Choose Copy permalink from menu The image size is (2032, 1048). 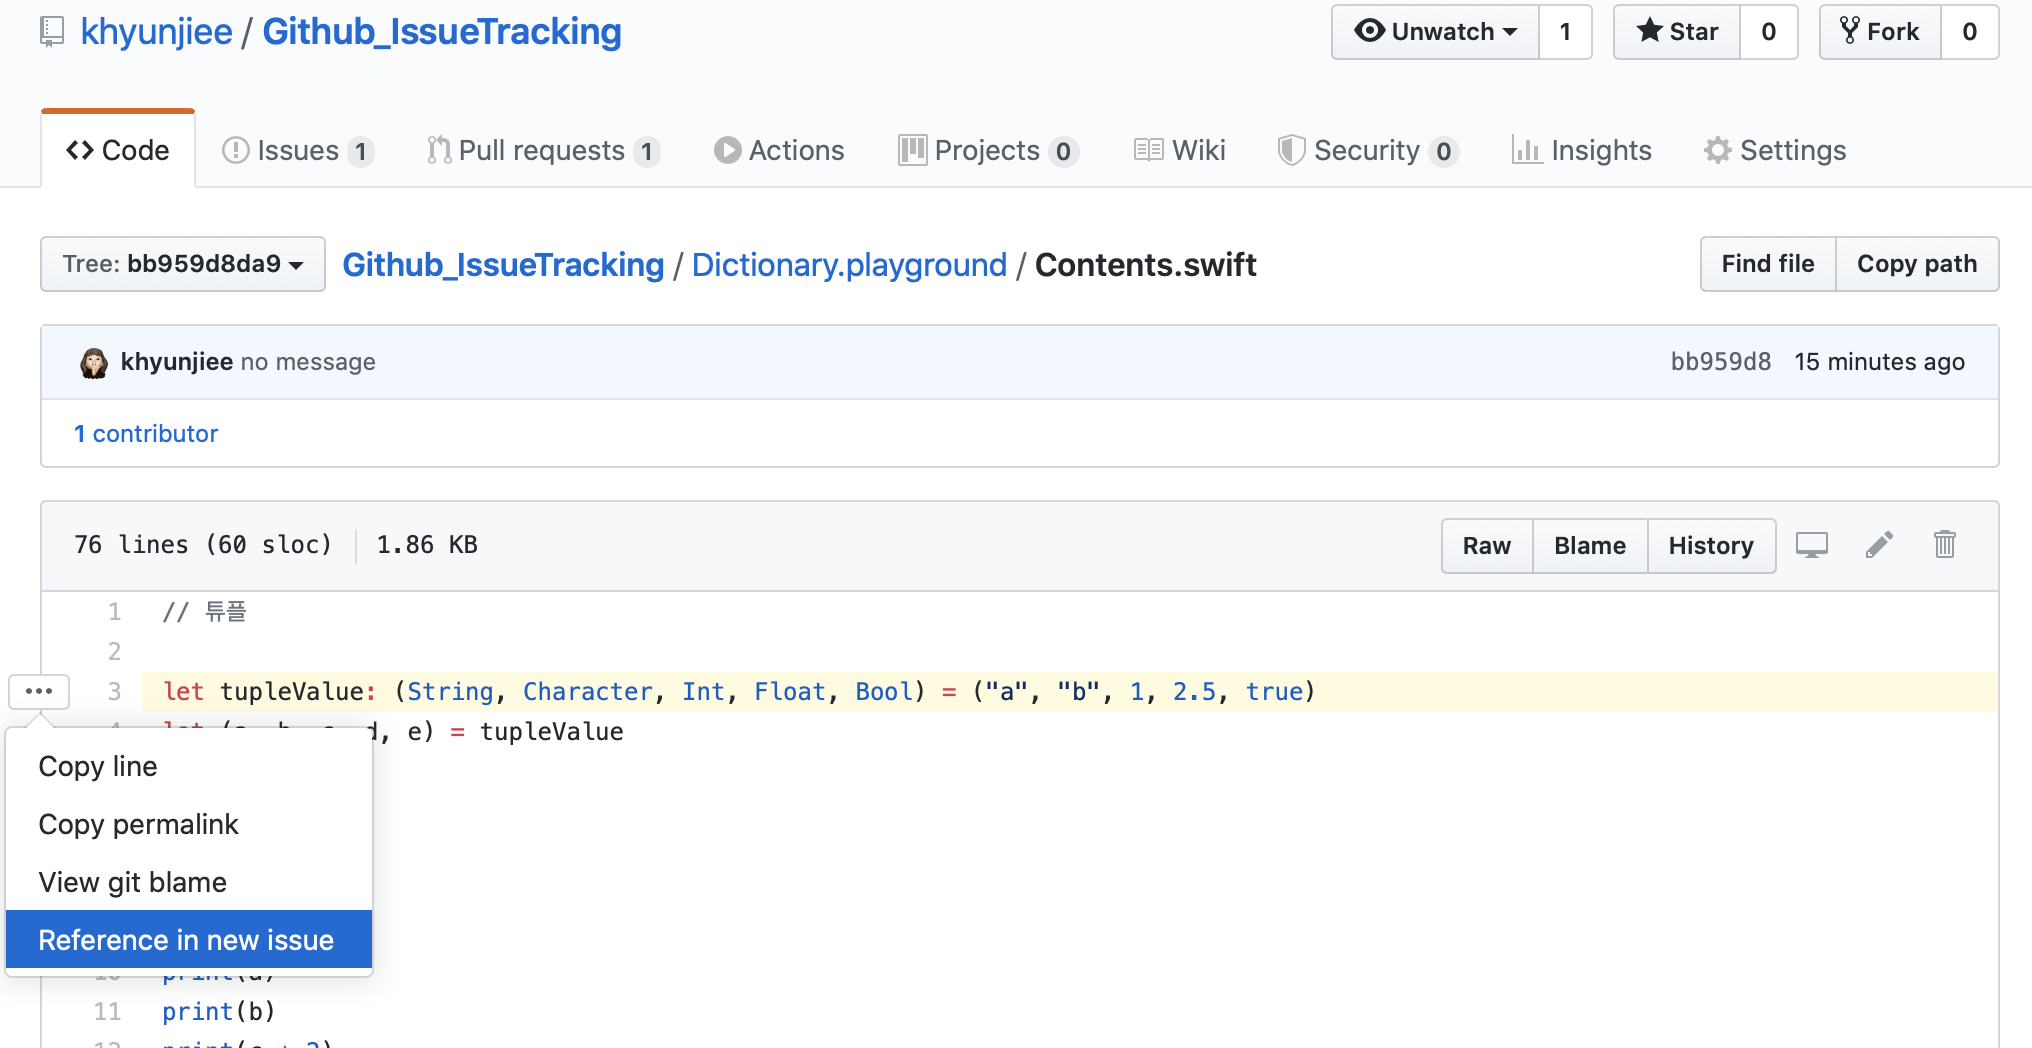coord(138,824)
